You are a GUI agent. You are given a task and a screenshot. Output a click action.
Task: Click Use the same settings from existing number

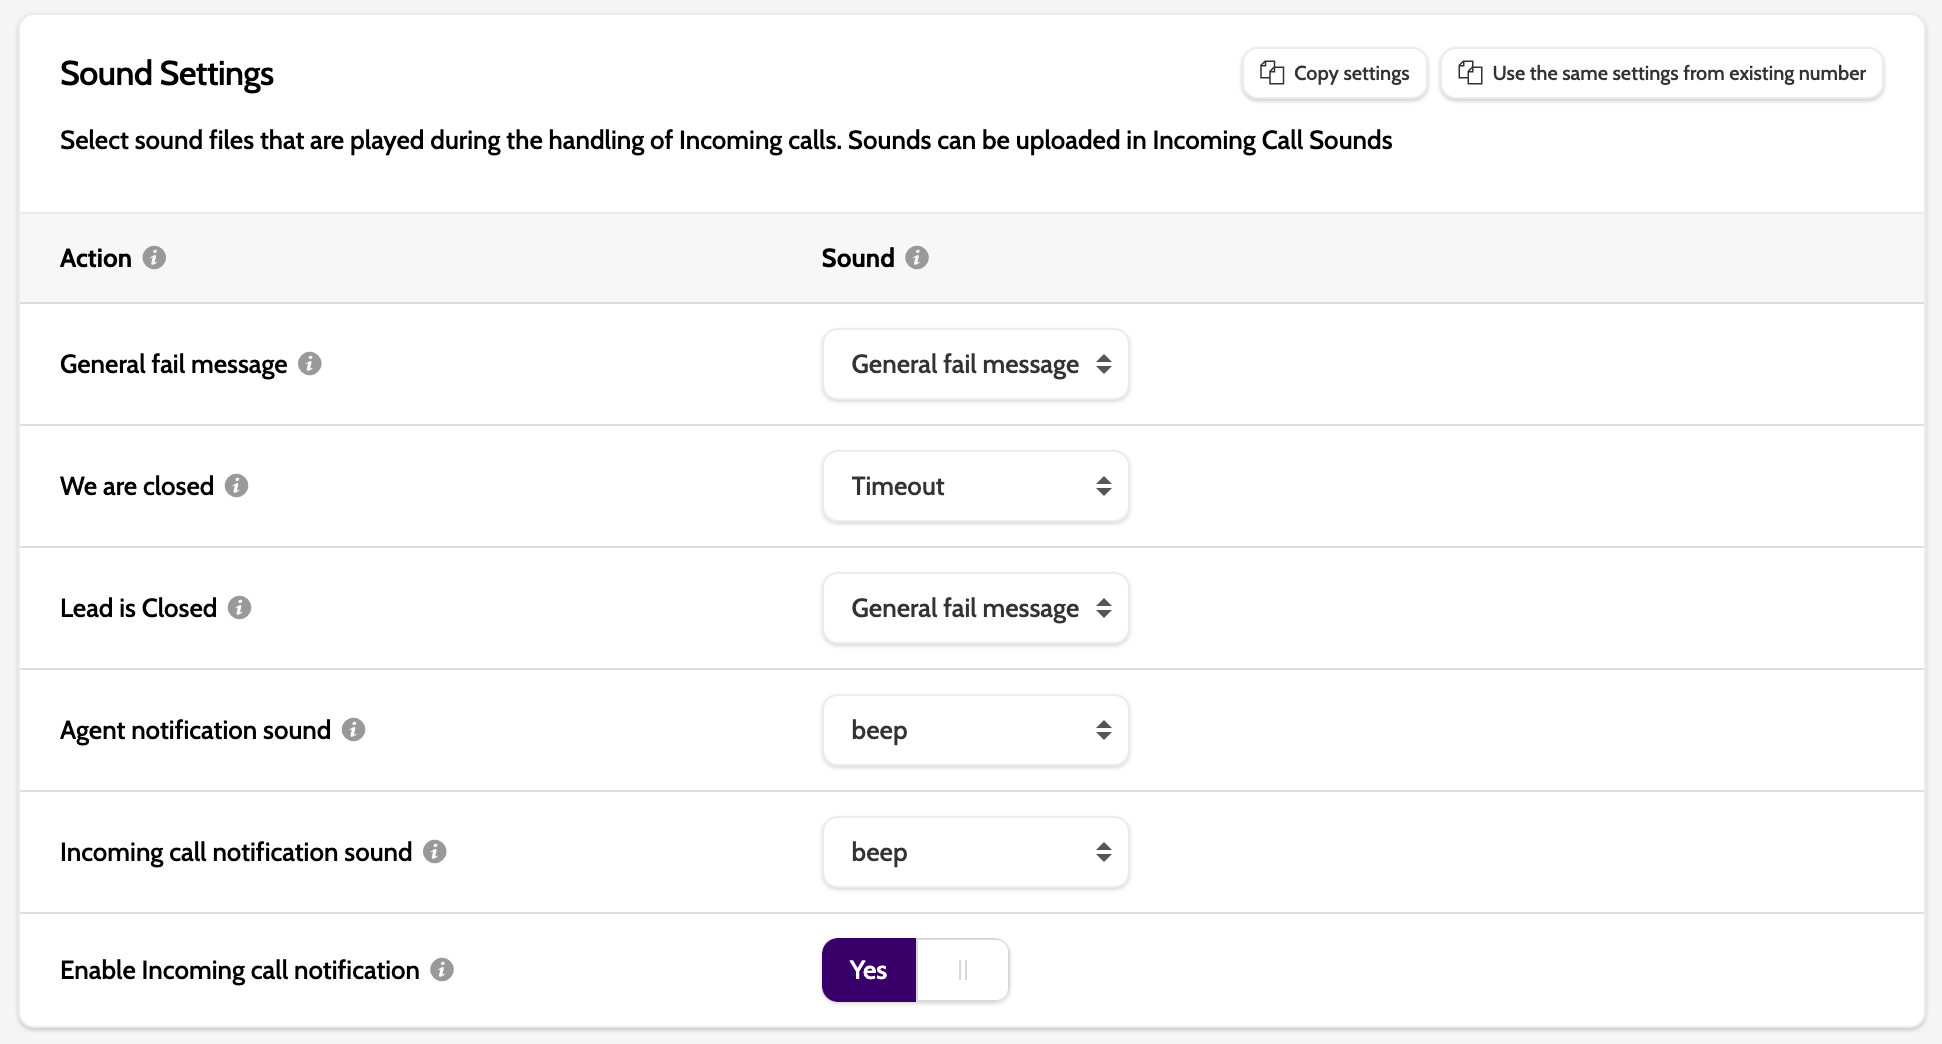click(x=1661, y=73)
